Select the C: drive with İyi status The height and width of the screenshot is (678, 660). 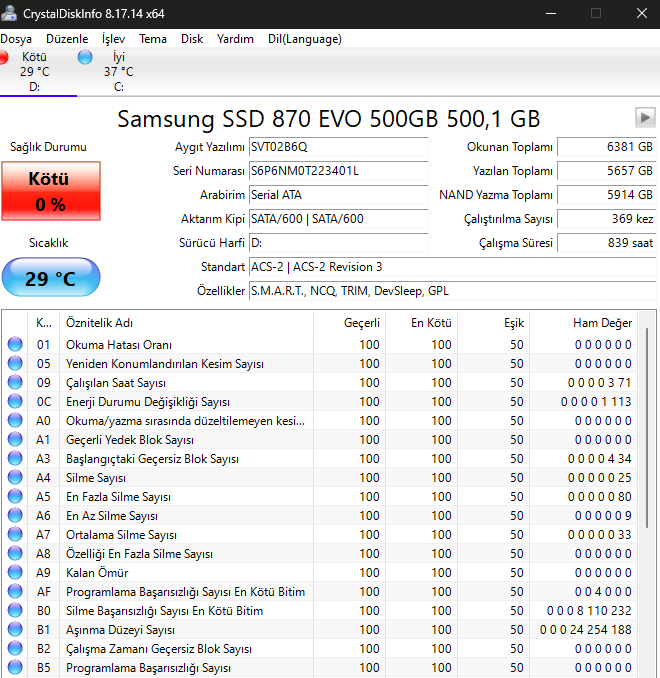pos(118,72)
